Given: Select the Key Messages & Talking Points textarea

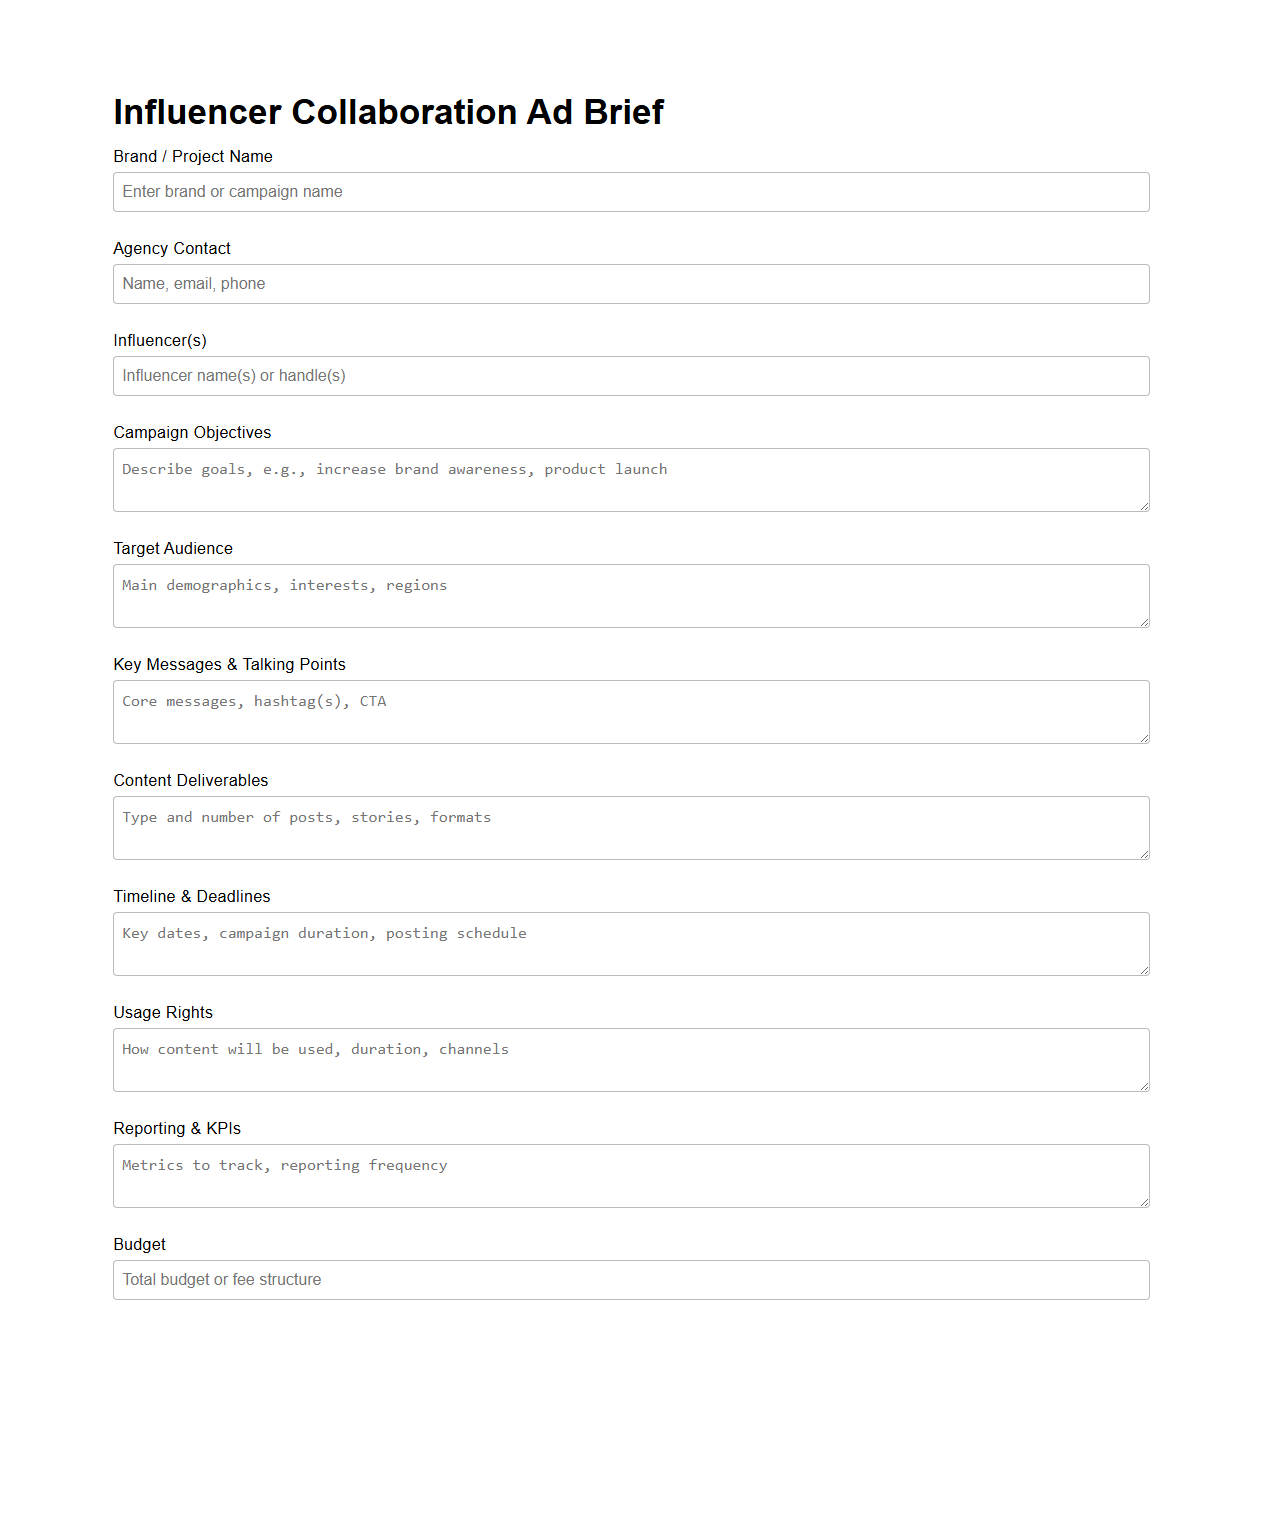Looking at the screenshot, I should pos(630,711).
